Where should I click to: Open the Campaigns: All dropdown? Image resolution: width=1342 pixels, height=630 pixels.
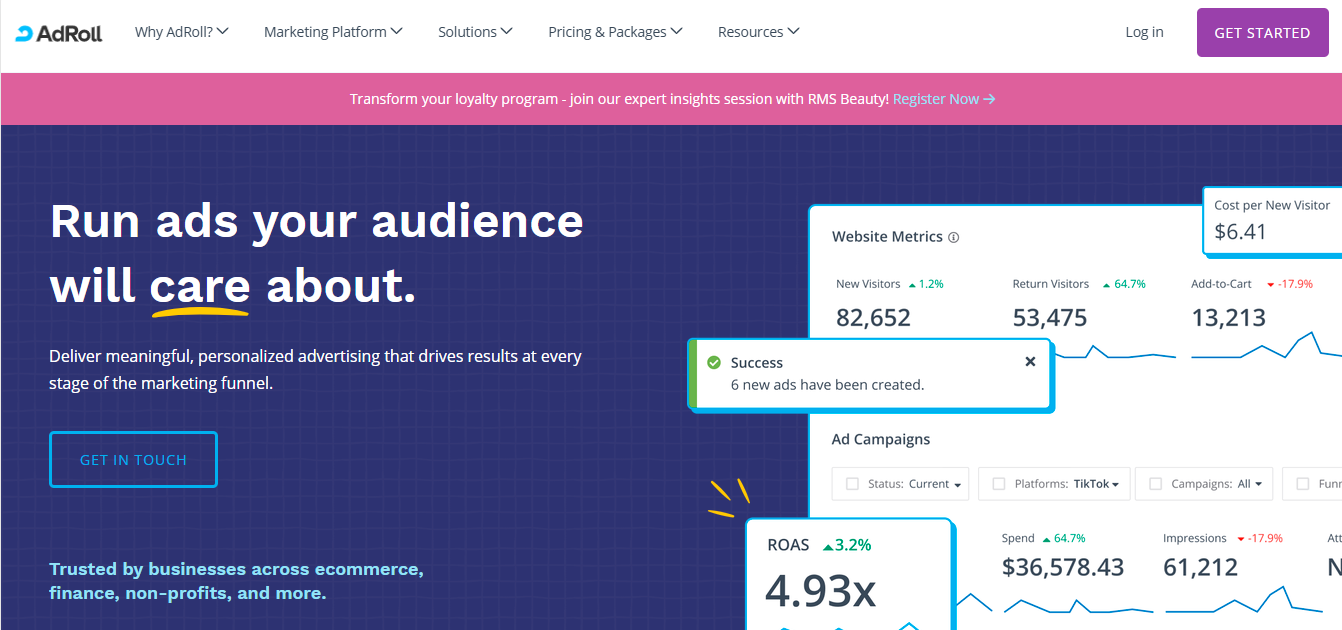tap(1249, 484)
